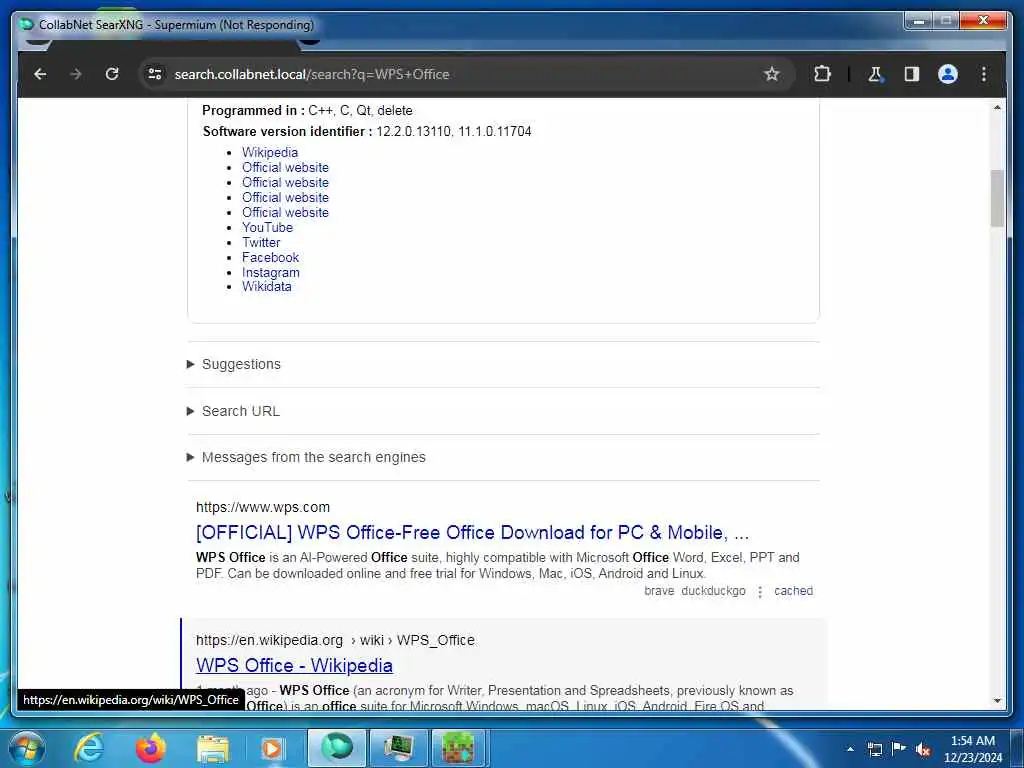Open the taskbar clock showing 1:54 AM
Viewport: 1024px width, 768px height.
(972, 749)
